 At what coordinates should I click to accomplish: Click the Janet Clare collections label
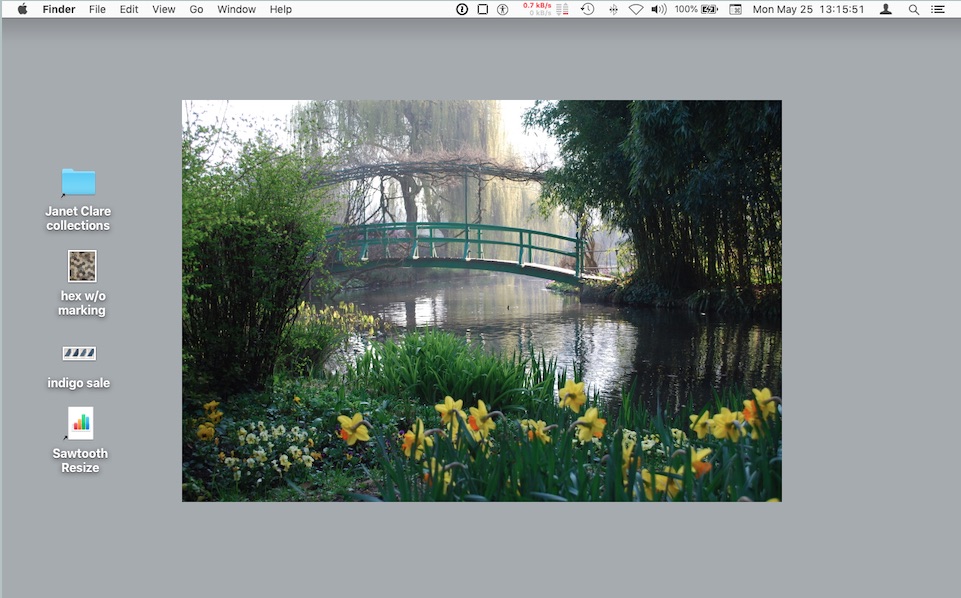click(78, 218)
